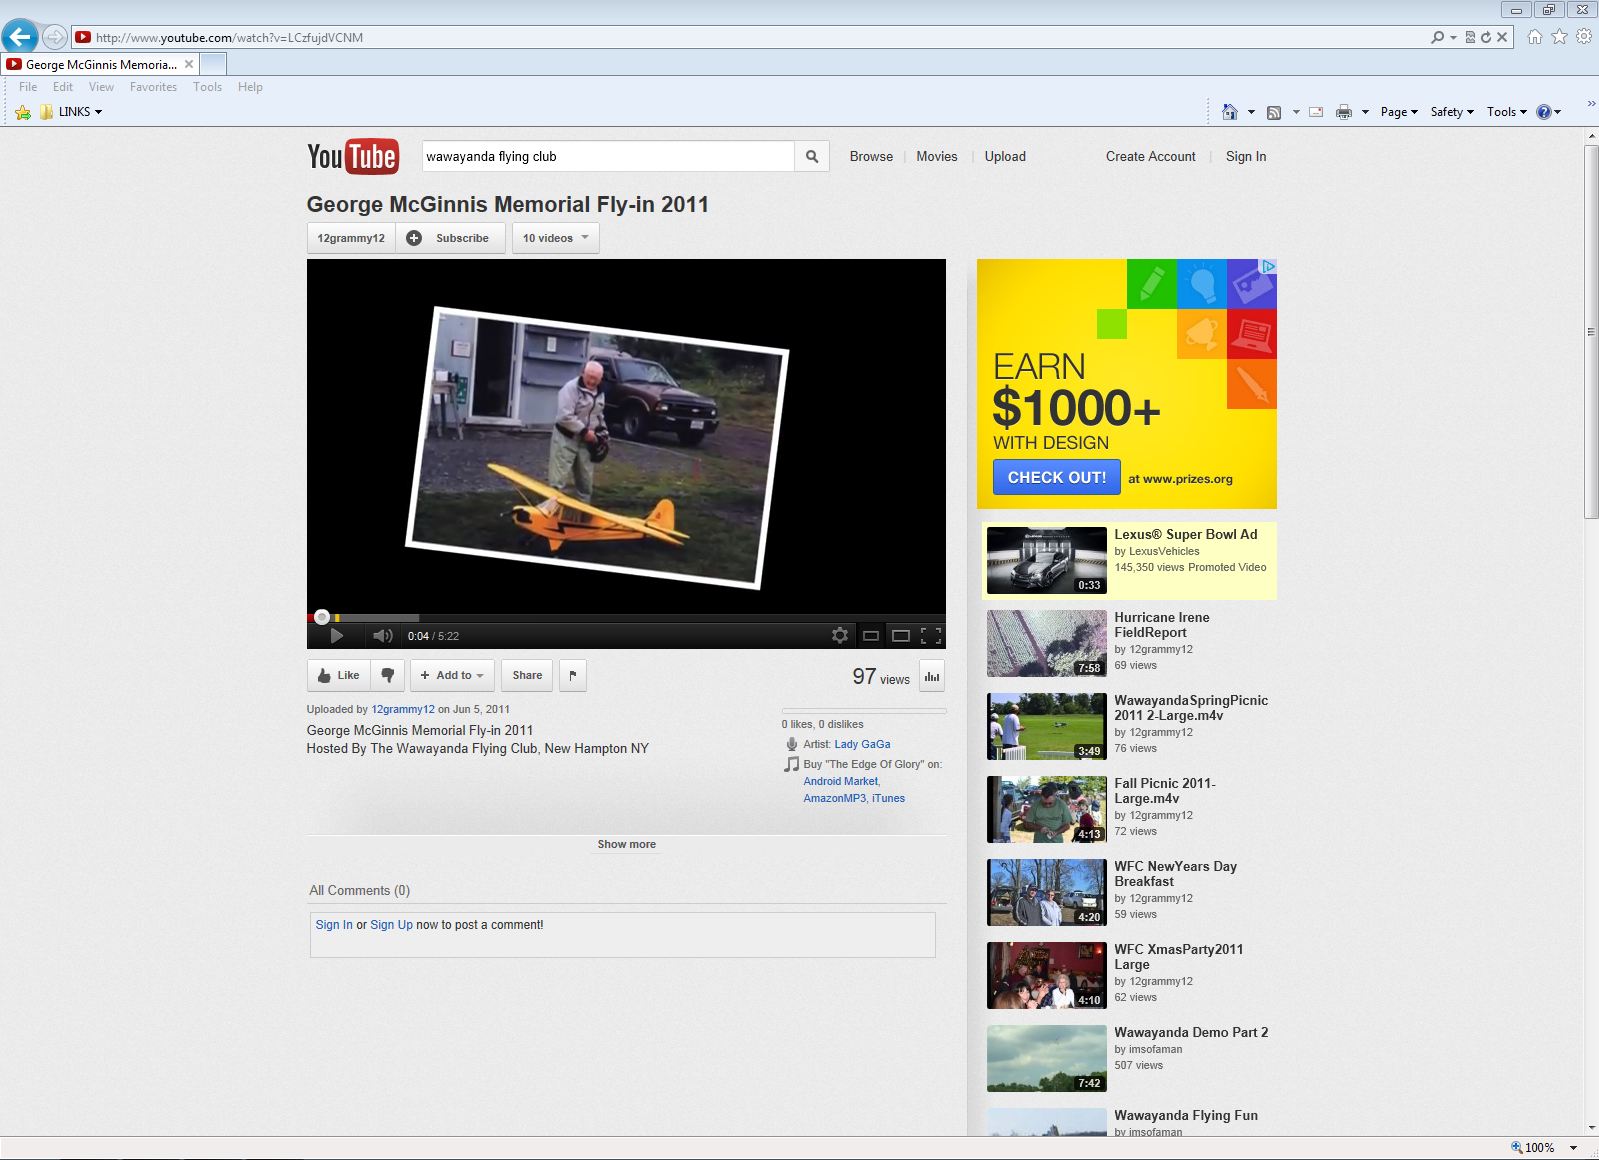Dislike the video with thumbs down
The height and width of the screenshot is (1160, 1599).
tap(388, 675)
